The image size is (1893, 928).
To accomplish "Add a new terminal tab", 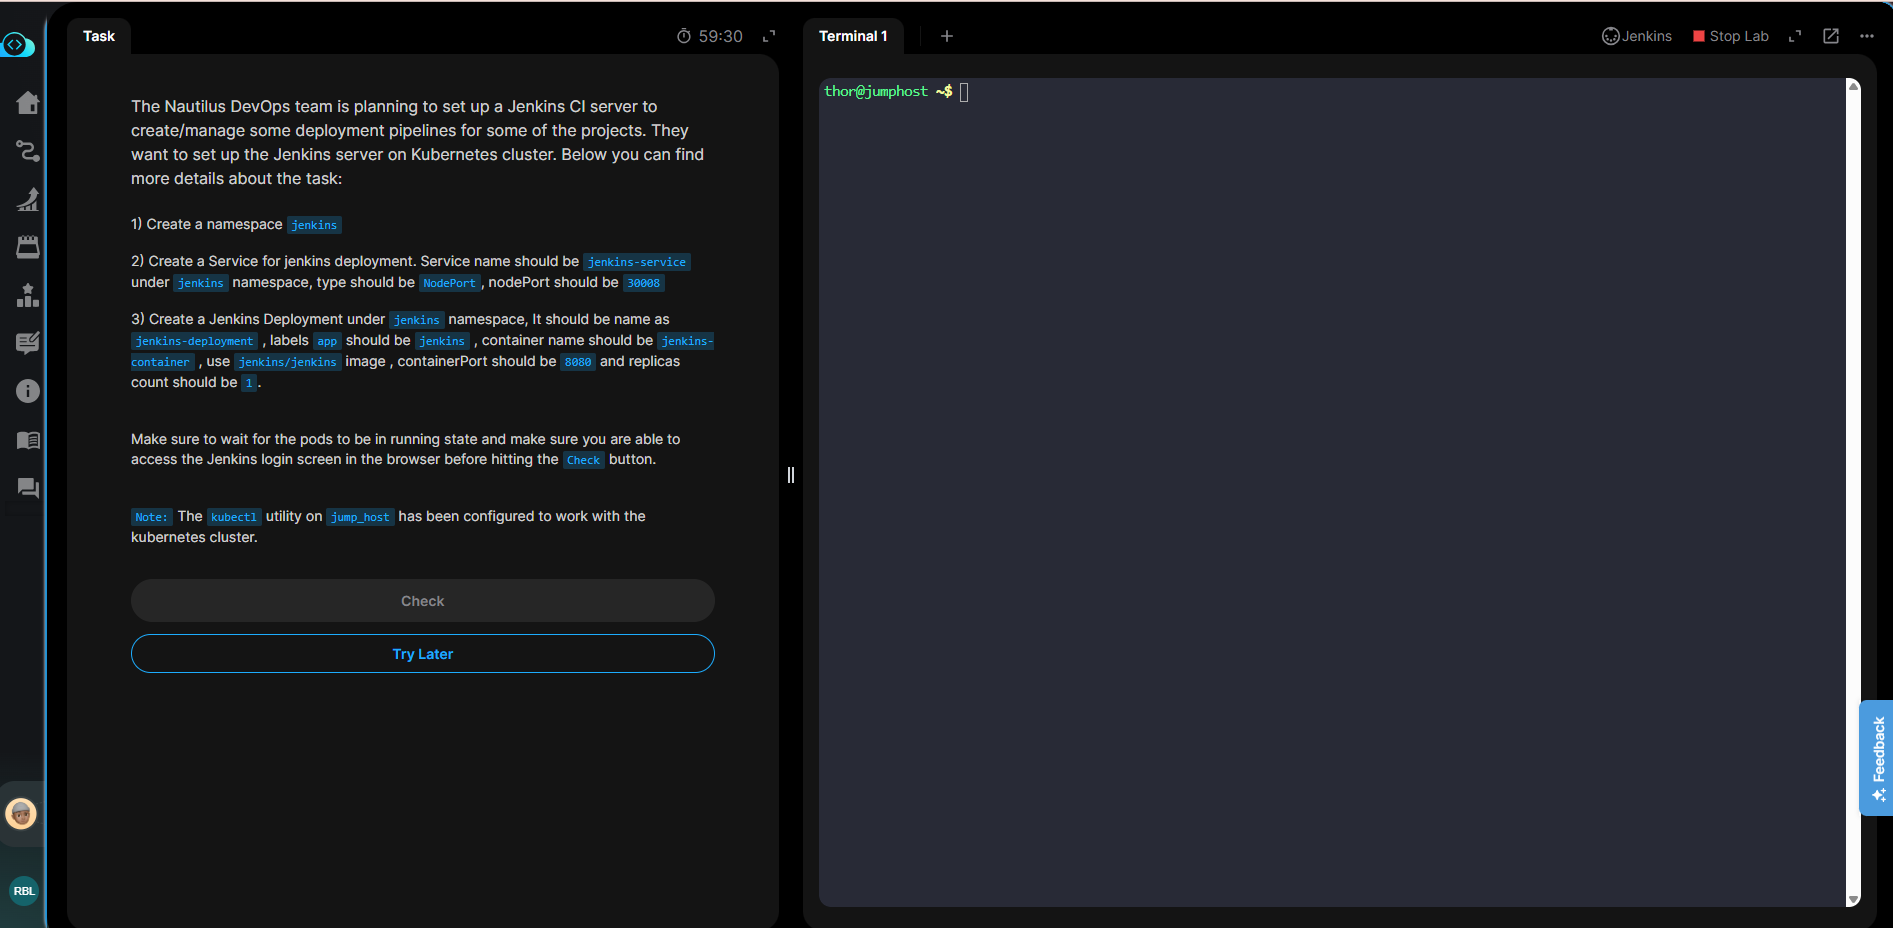I will [x=947, y=36].
